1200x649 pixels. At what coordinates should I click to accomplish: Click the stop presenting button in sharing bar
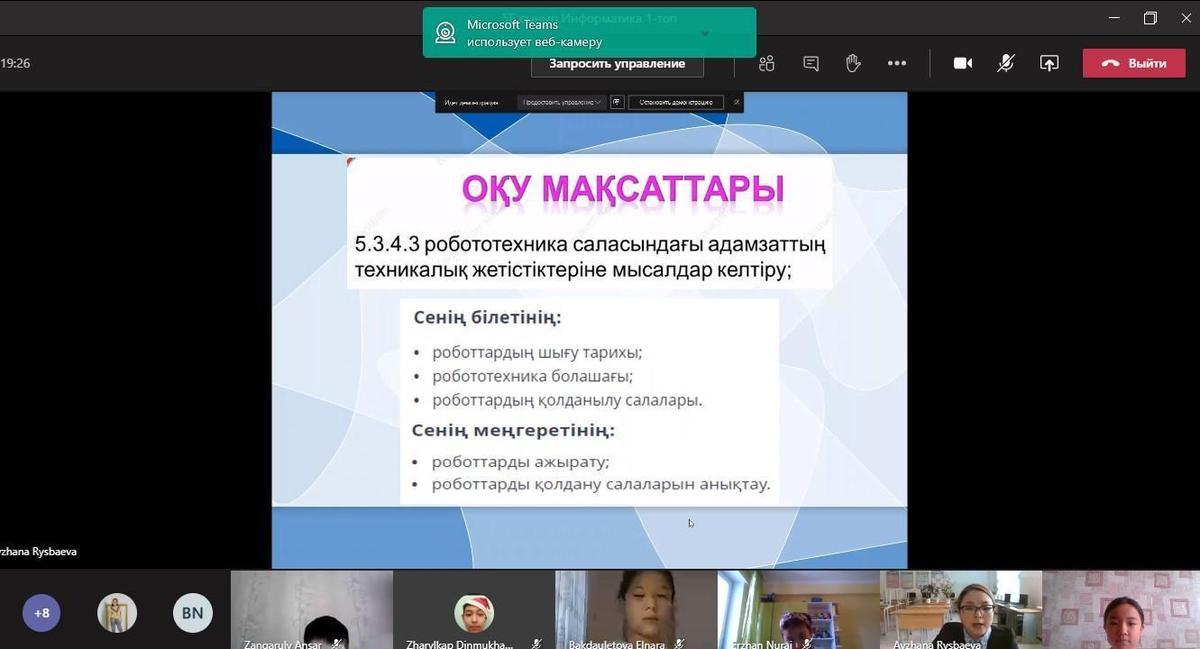pyautogui.click(x=676, y=102)
